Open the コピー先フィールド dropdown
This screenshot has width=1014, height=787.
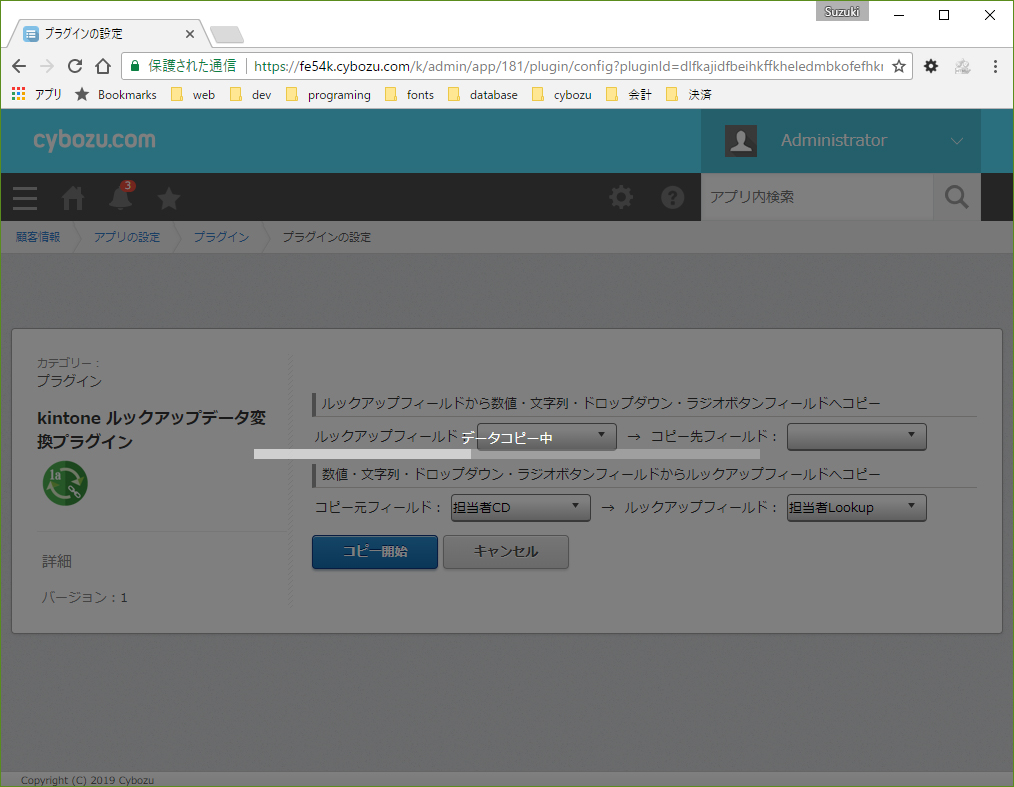pos(856,437)
